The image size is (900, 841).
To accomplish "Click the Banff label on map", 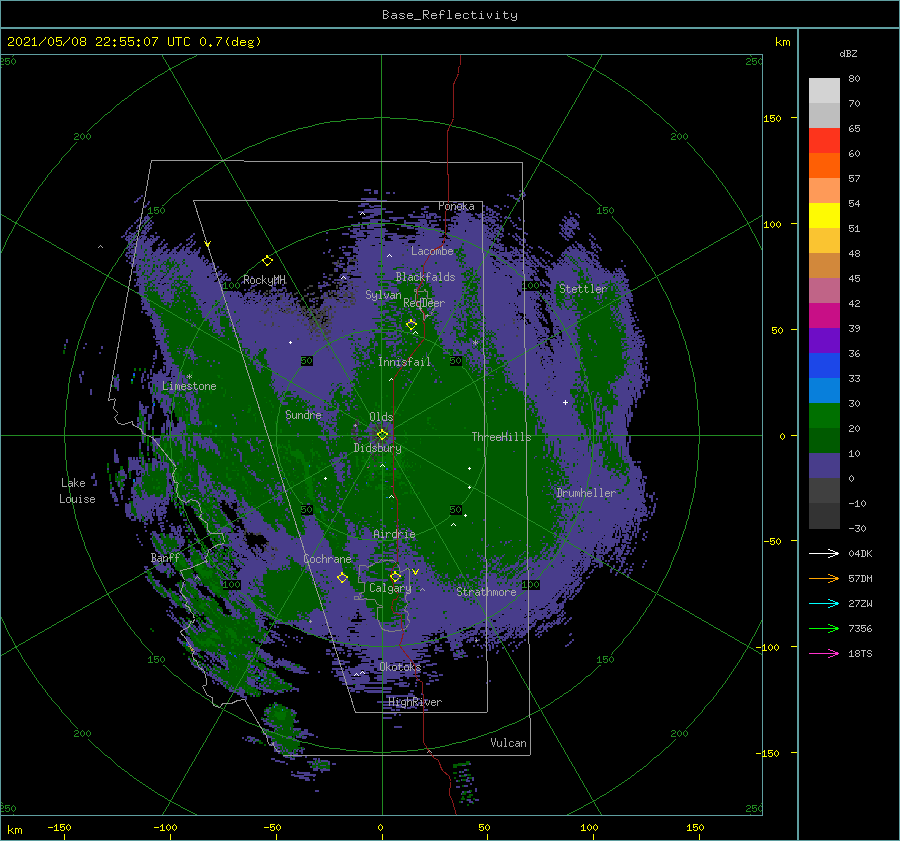I will tap(165, 557).
